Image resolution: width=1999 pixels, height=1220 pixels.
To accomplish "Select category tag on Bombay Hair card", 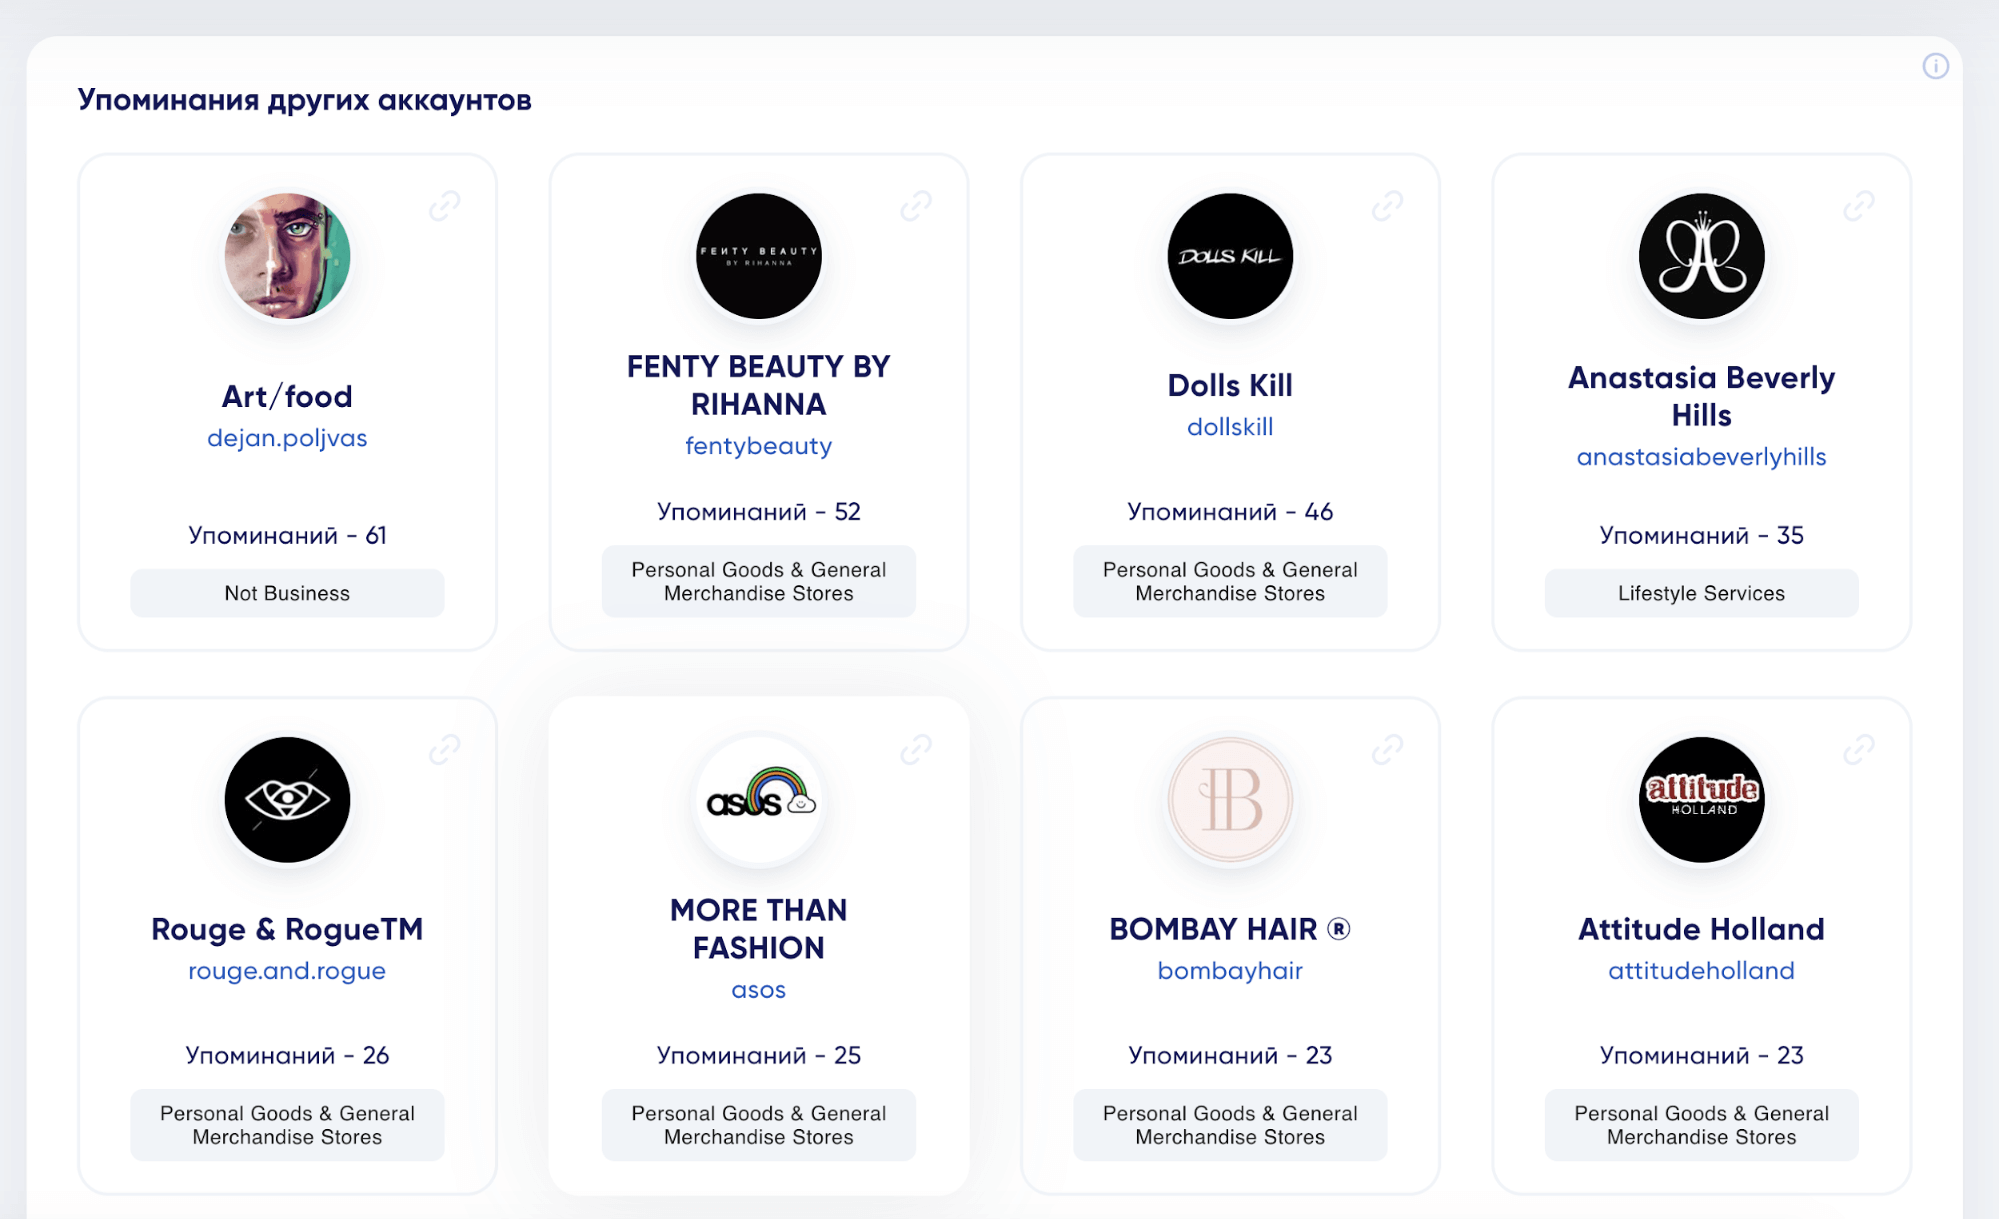I will pos(1230,1125).
